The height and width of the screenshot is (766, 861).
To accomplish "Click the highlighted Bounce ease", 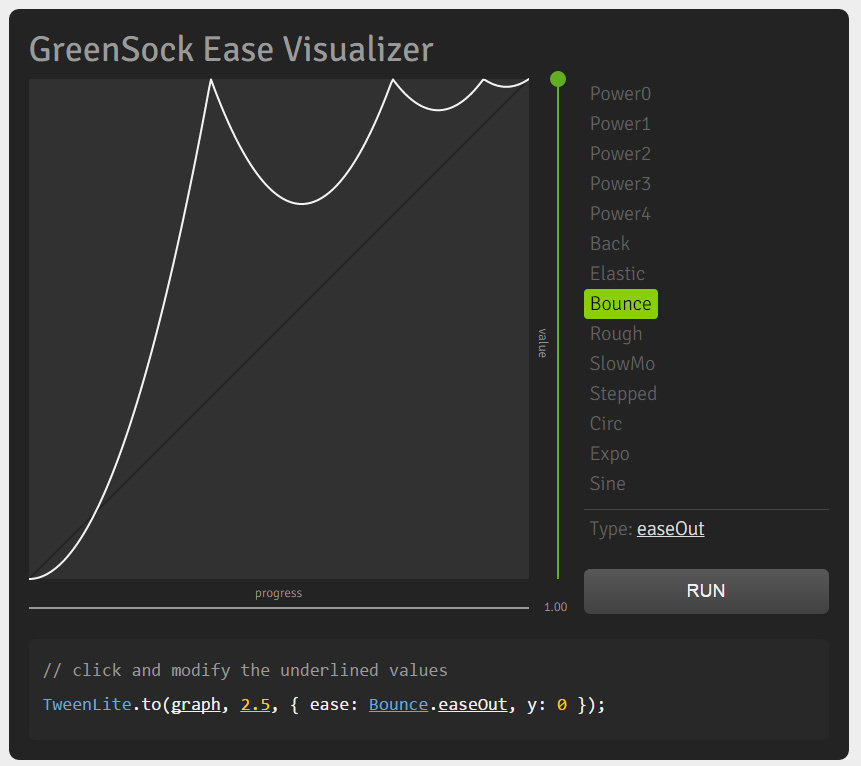I will pyautogui.click(x=620, y=304).
